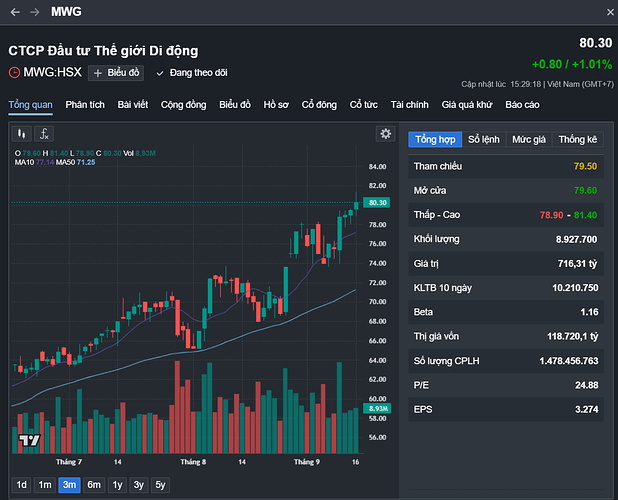Toggle the Đang theo dõi follow checkmark

coord(160,72)
